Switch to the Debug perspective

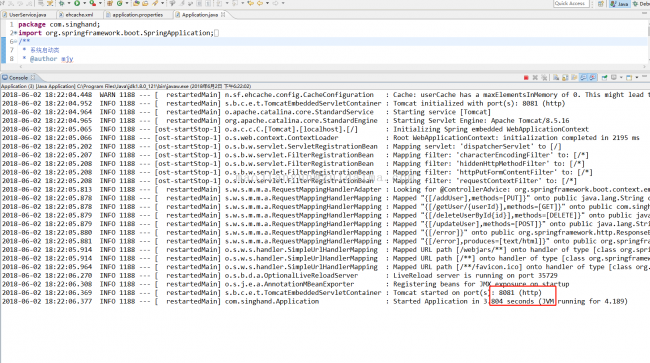pos(641,3)
